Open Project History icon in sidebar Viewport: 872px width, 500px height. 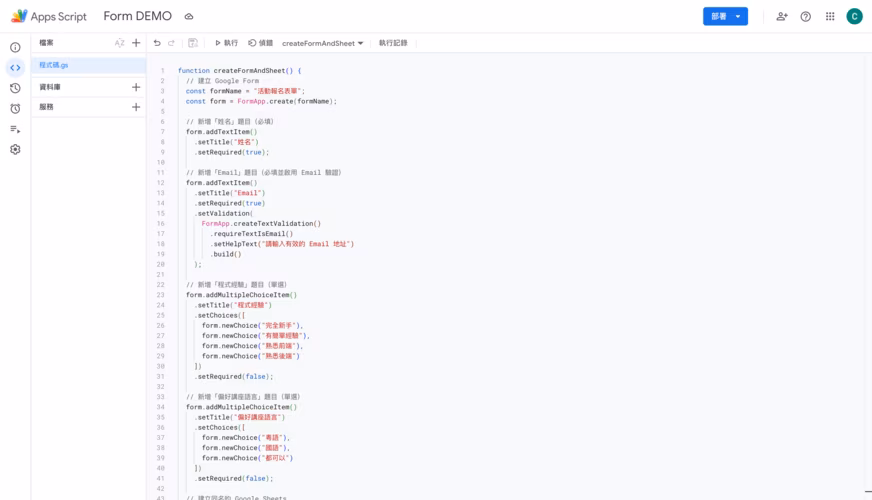click(x=15, y=88)
